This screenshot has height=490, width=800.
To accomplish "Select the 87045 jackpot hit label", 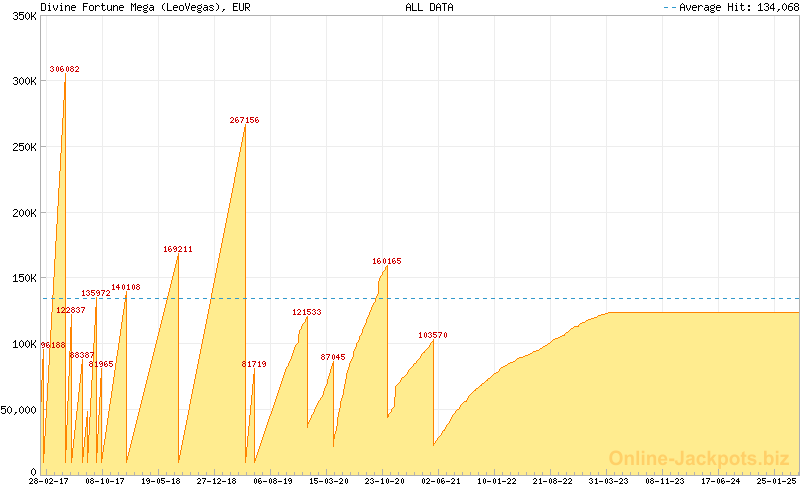I will tap(333, 356).
